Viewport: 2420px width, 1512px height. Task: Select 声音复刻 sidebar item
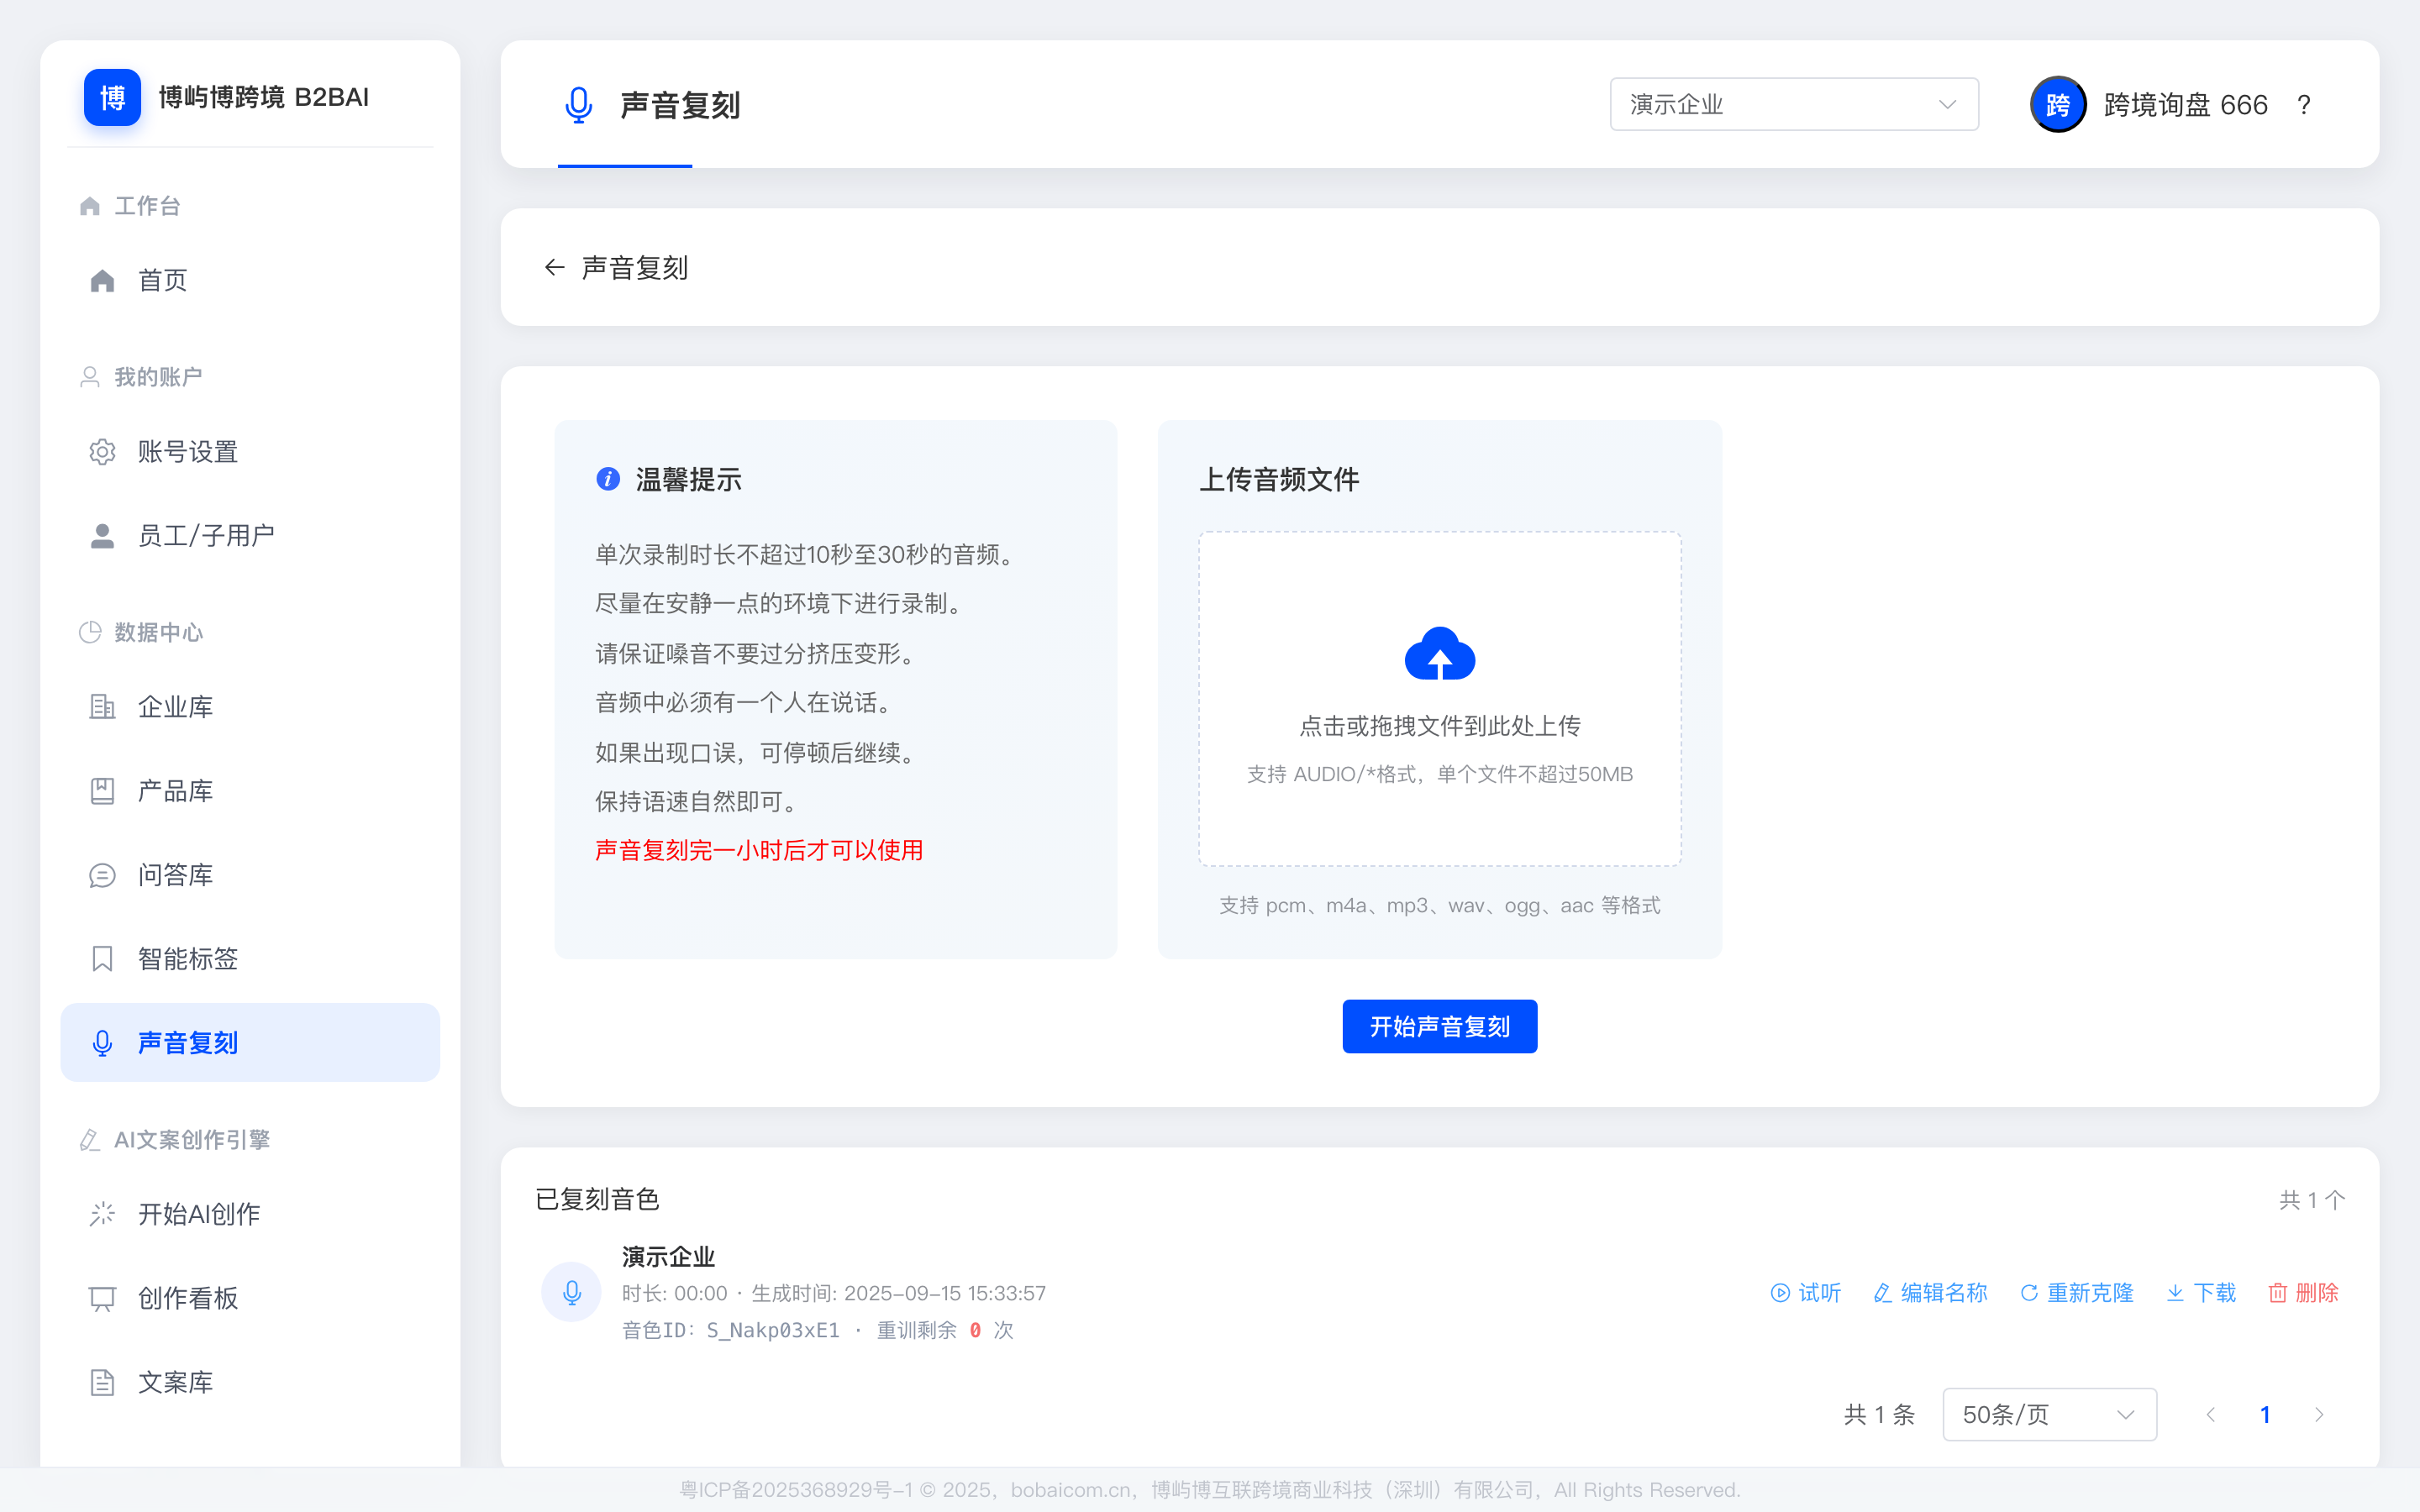(250, 1043)
